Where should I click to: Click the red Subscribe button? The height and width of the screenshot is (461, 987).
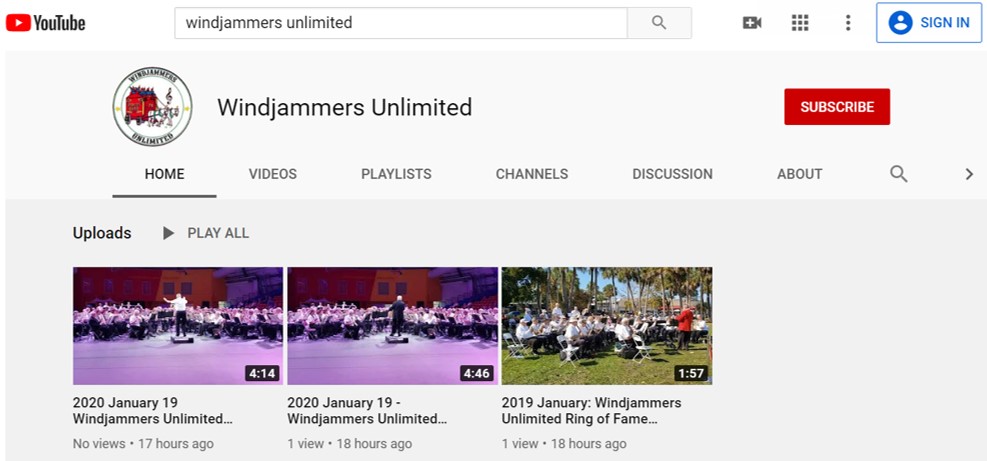[837, 106]
